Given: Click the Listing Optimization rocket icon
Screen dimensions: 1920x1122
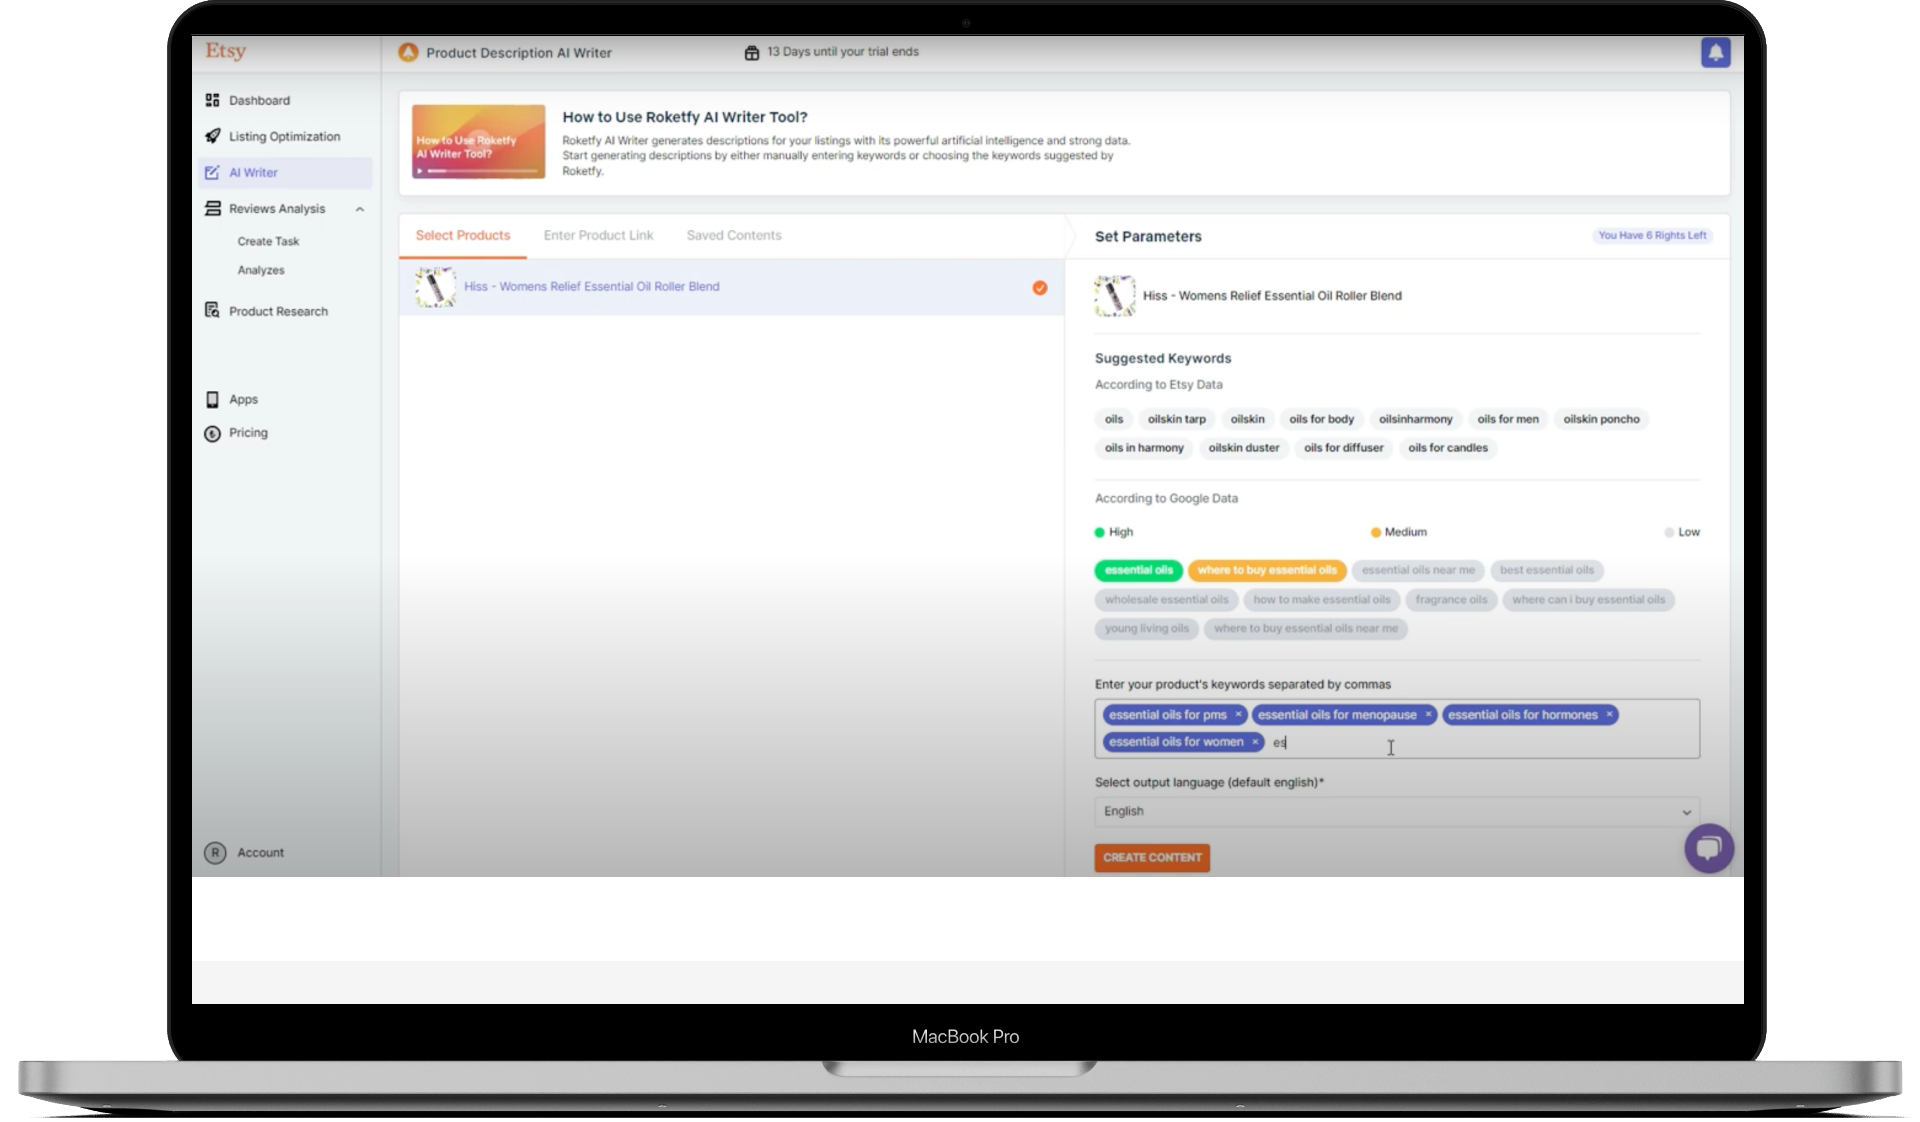Looking at the screenshot, I should [212, 136].
